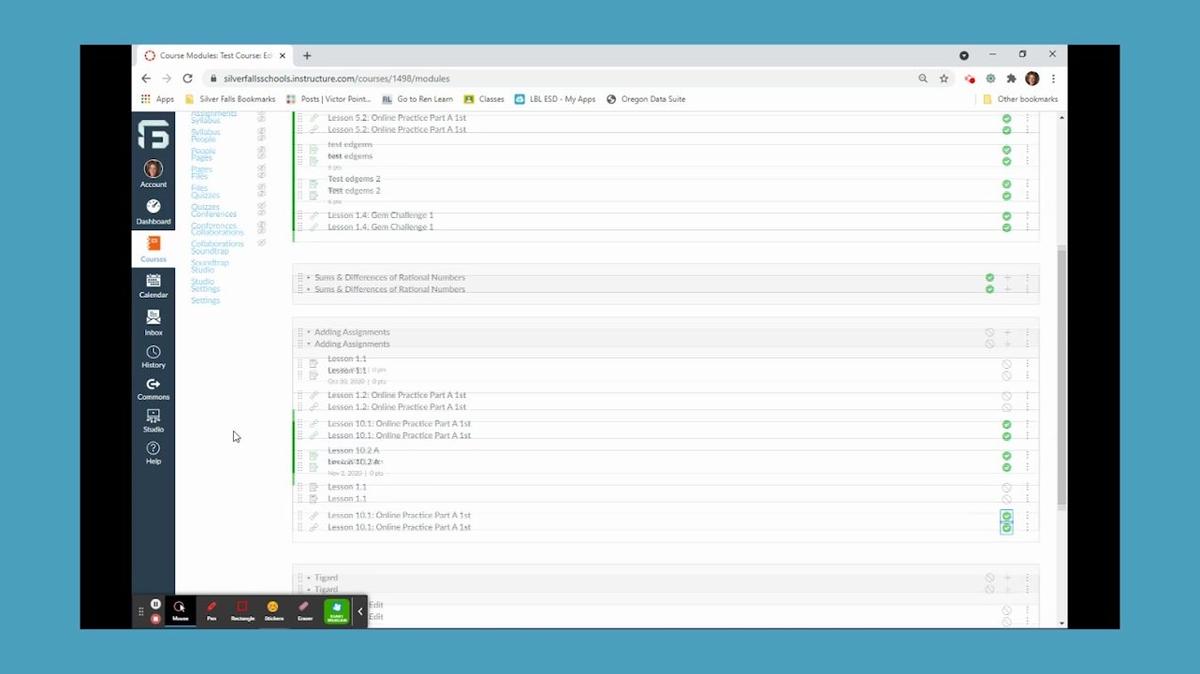Choose the Eraser annotation tool
Viewport: 1200px width, 674px height.
click(304, 610)
